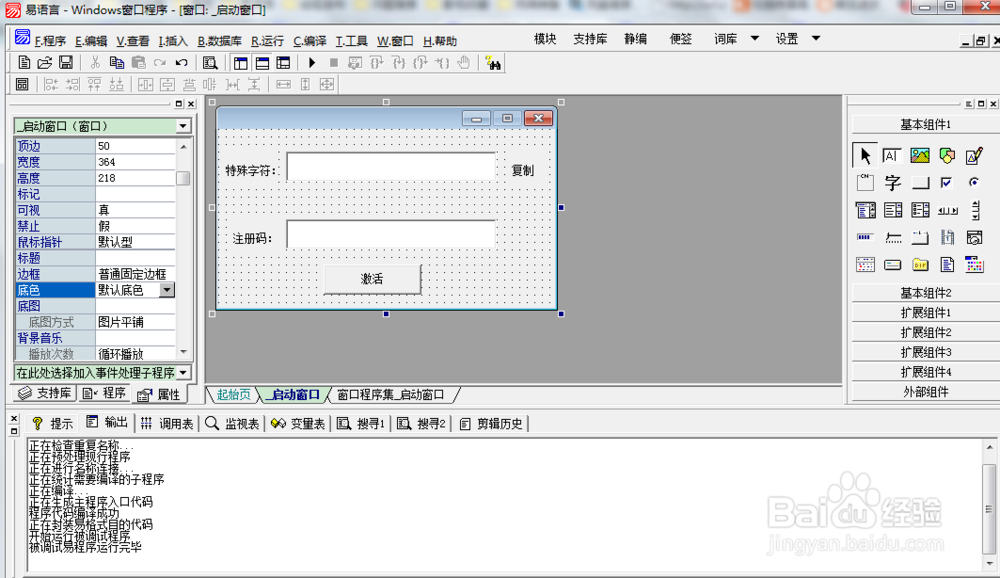Screen dimensions: 1000x578
Task: Click the 支持库 top toolbar button
Action: tap(590, 39)
